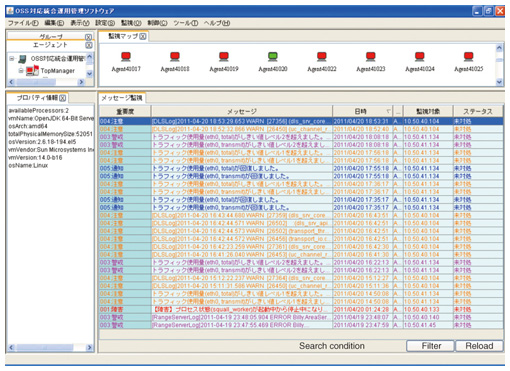Viewport: 510px width, 371px height.
Task: Sort by the 監視対象 column header
Action: point(428,111)
